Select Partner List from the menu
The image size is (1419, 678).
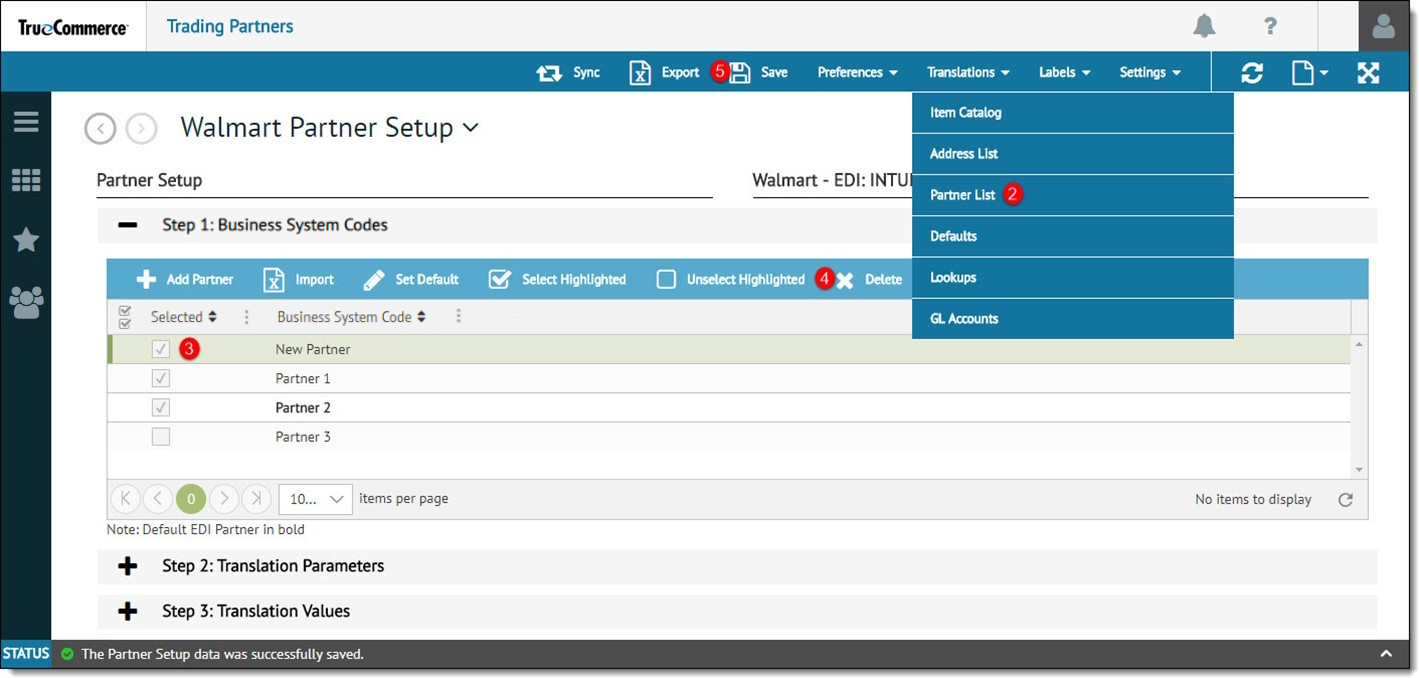click(x=962, y=194)
